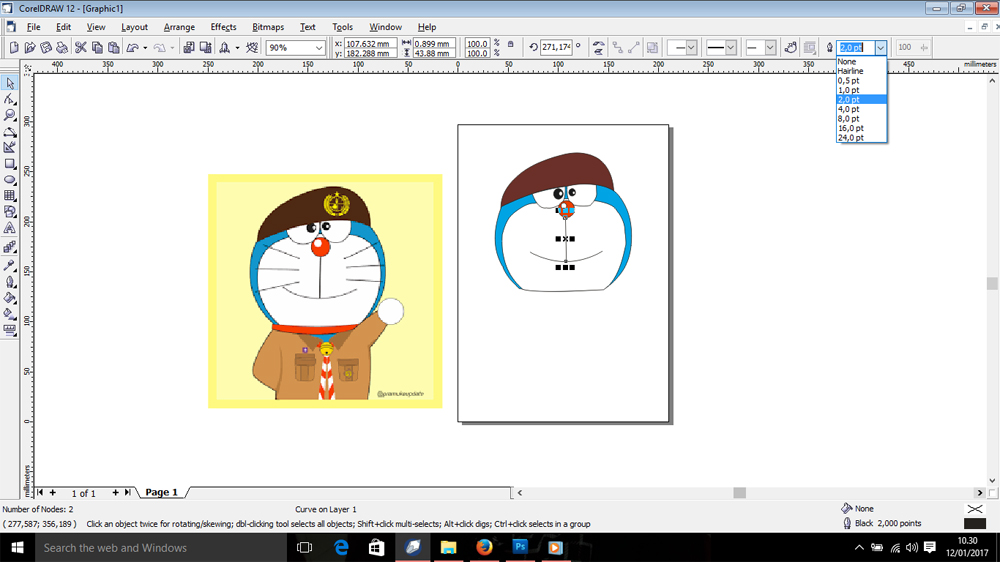
Task: Open Photoshop from the taskbar
Action: click(x=520, y=547)
